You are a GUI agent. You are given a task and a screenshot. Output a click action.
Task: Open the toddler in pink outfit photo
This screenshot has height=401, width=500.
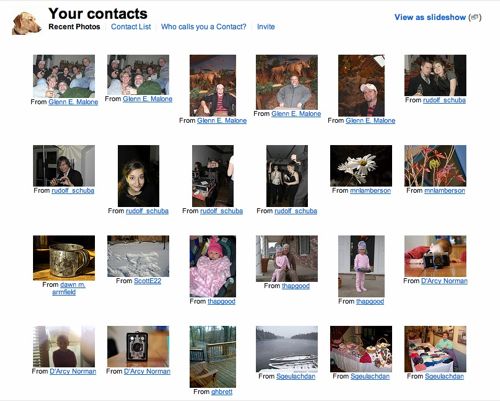tap(361, 266)
